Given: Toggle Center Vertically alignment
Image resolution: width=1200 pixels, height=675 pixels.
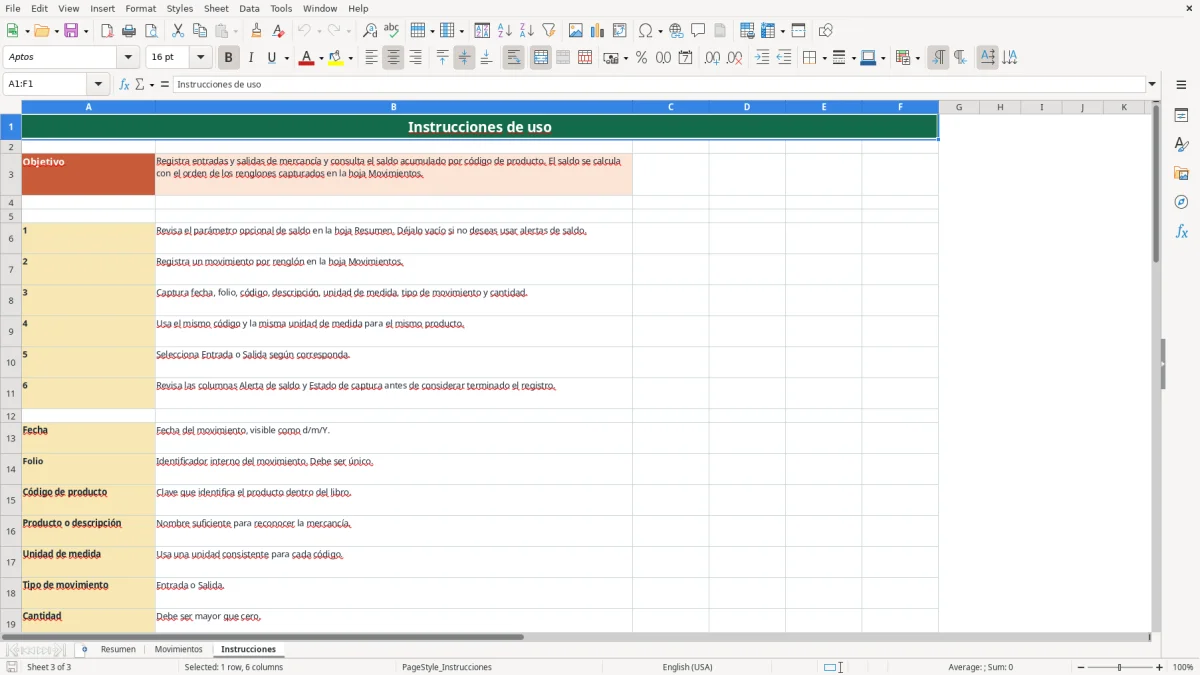Looking at the screenshot, I should (464, 58).
